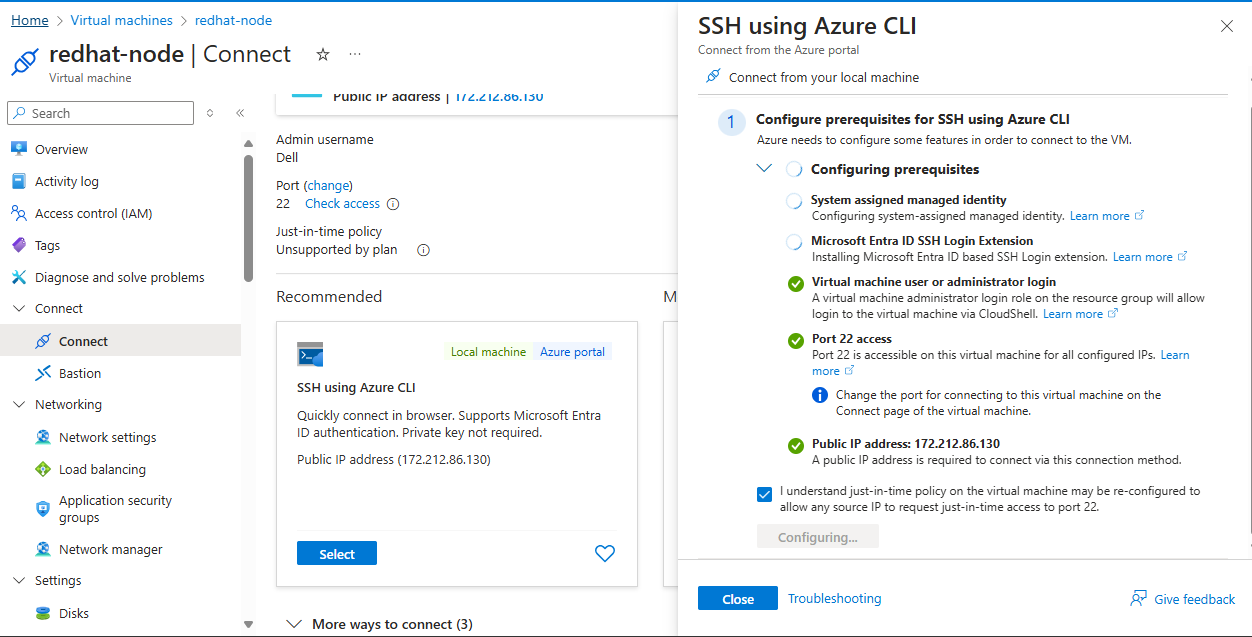This screenshot has height=637, width=1252.
Task: Open the ellipsis more options menu
Action: 355,54
